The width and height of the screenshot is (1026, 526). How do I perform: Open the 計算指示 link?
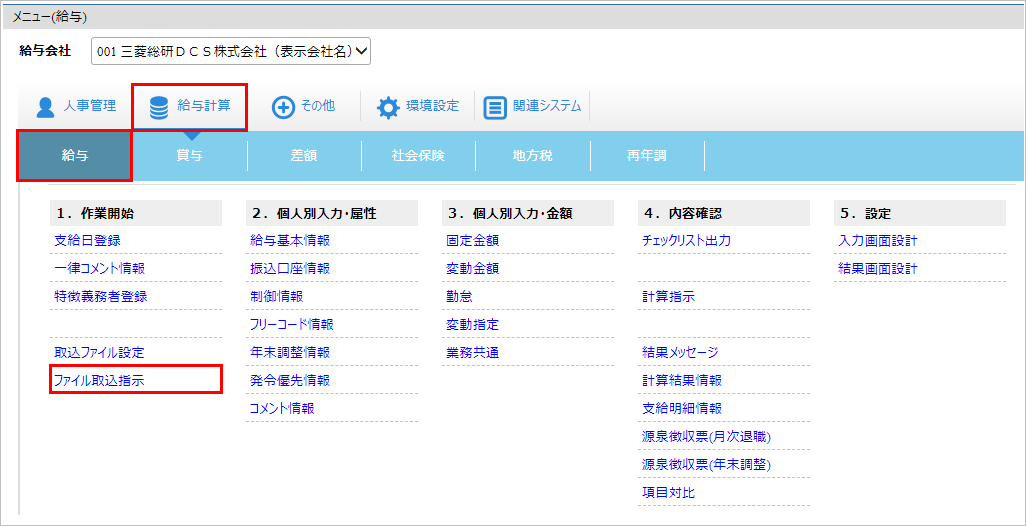pyautogui.click(x=669, y=296)
